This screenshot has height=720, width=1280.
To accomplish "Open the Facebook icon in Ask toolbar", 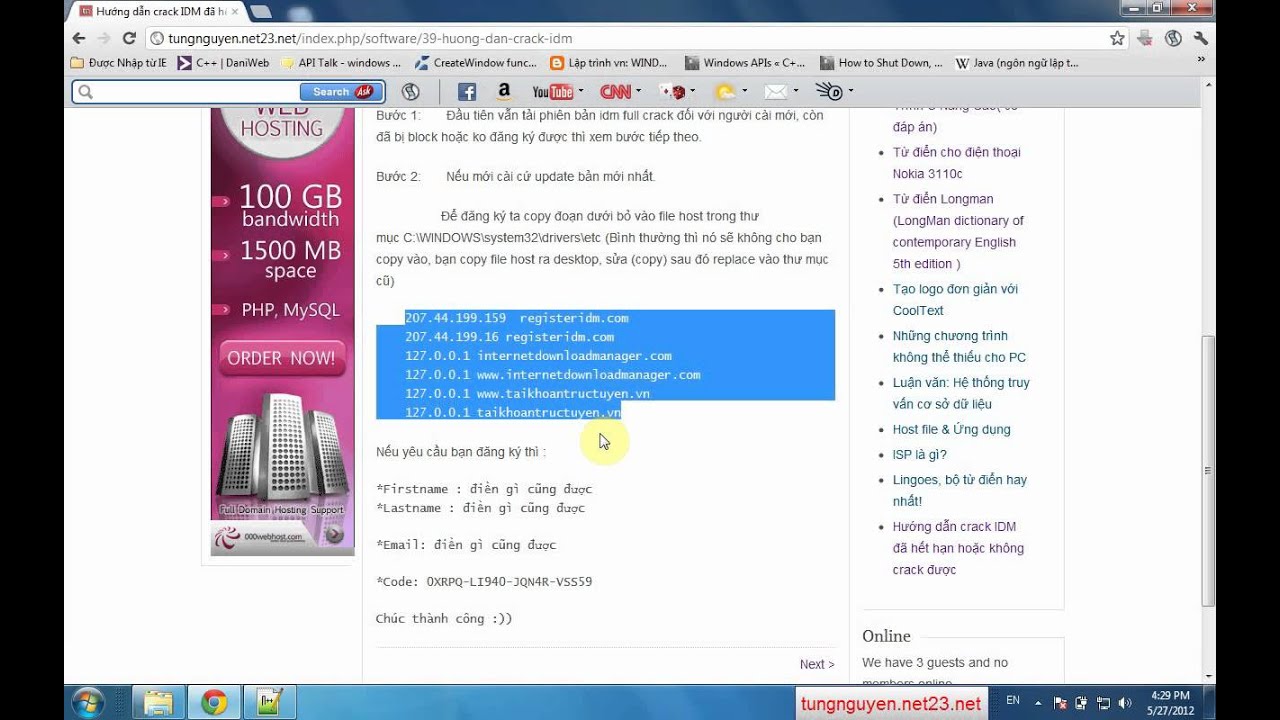I will (x=466, y=92).
